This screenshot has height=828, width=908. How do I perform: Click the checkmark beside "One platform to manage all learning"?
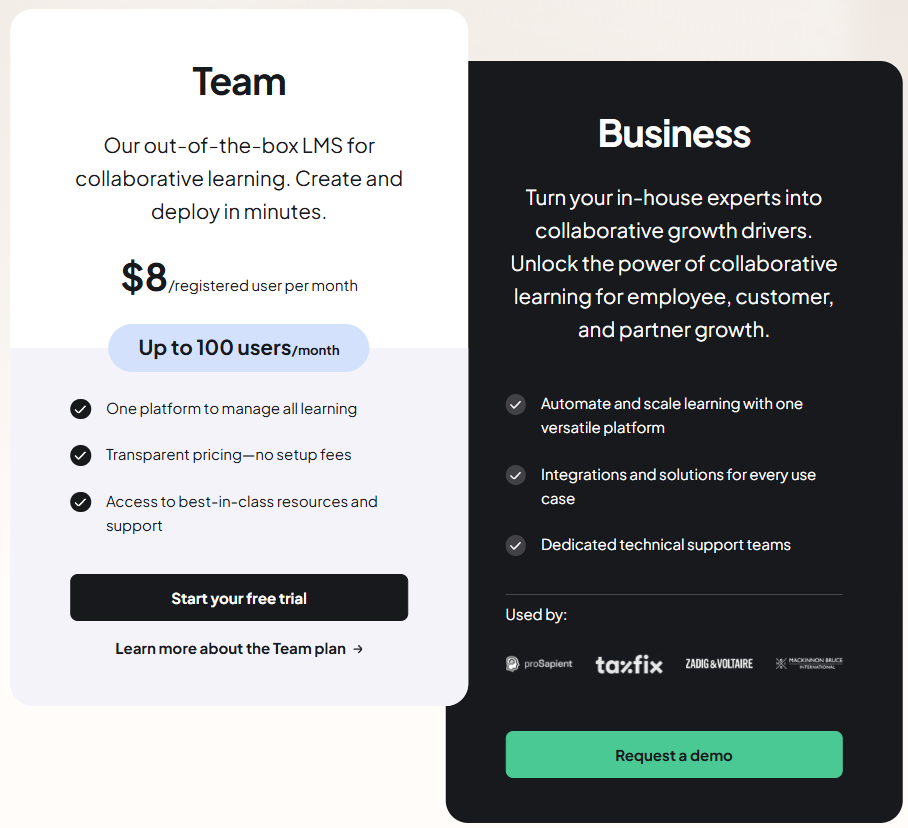point(81,409)
